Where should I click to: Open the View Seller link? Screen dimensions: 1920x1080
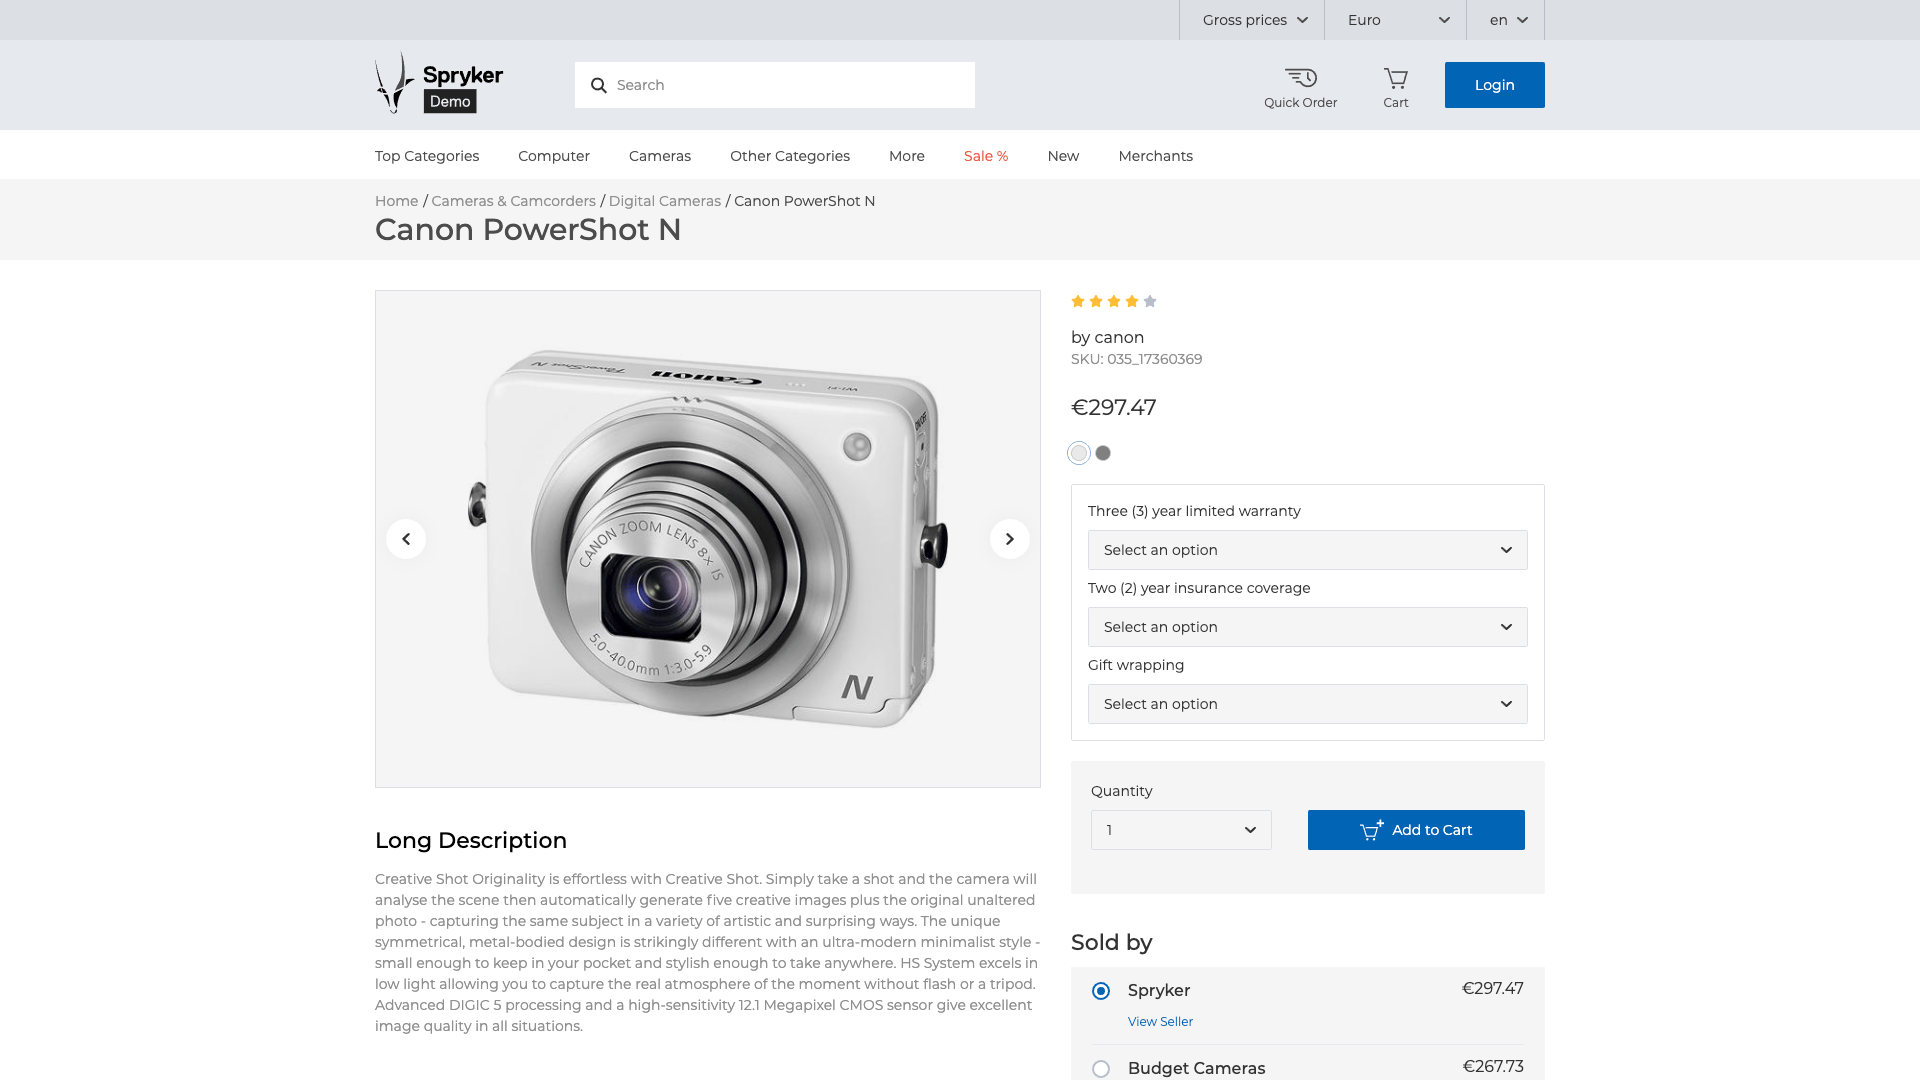pyautogui.click(x=1160, y=1021)
